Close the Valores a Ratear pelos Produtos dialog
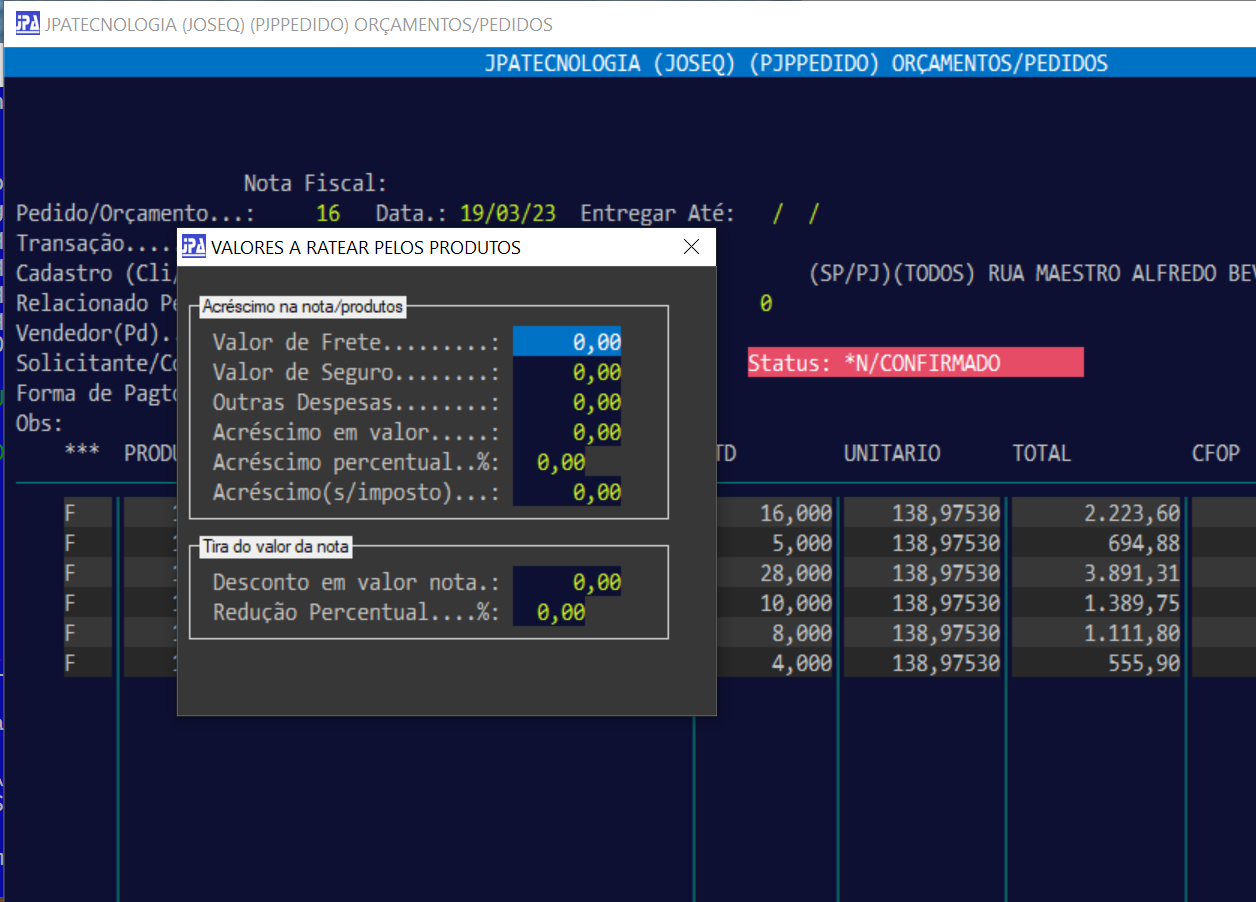 click(x=691, y=247)
